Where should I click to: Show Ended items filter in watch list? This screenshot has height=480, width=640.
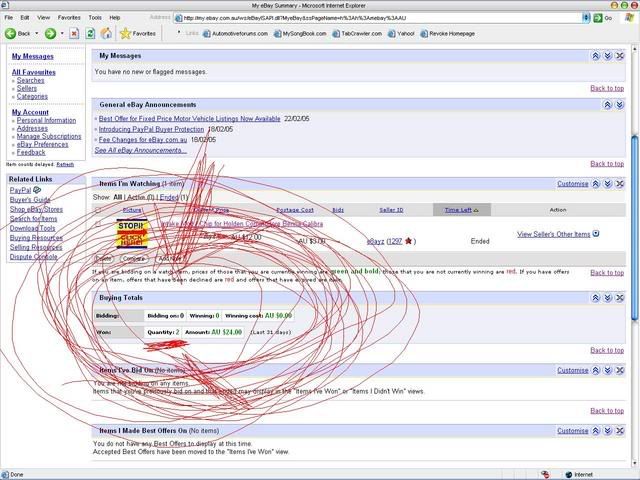coord(169,197)
